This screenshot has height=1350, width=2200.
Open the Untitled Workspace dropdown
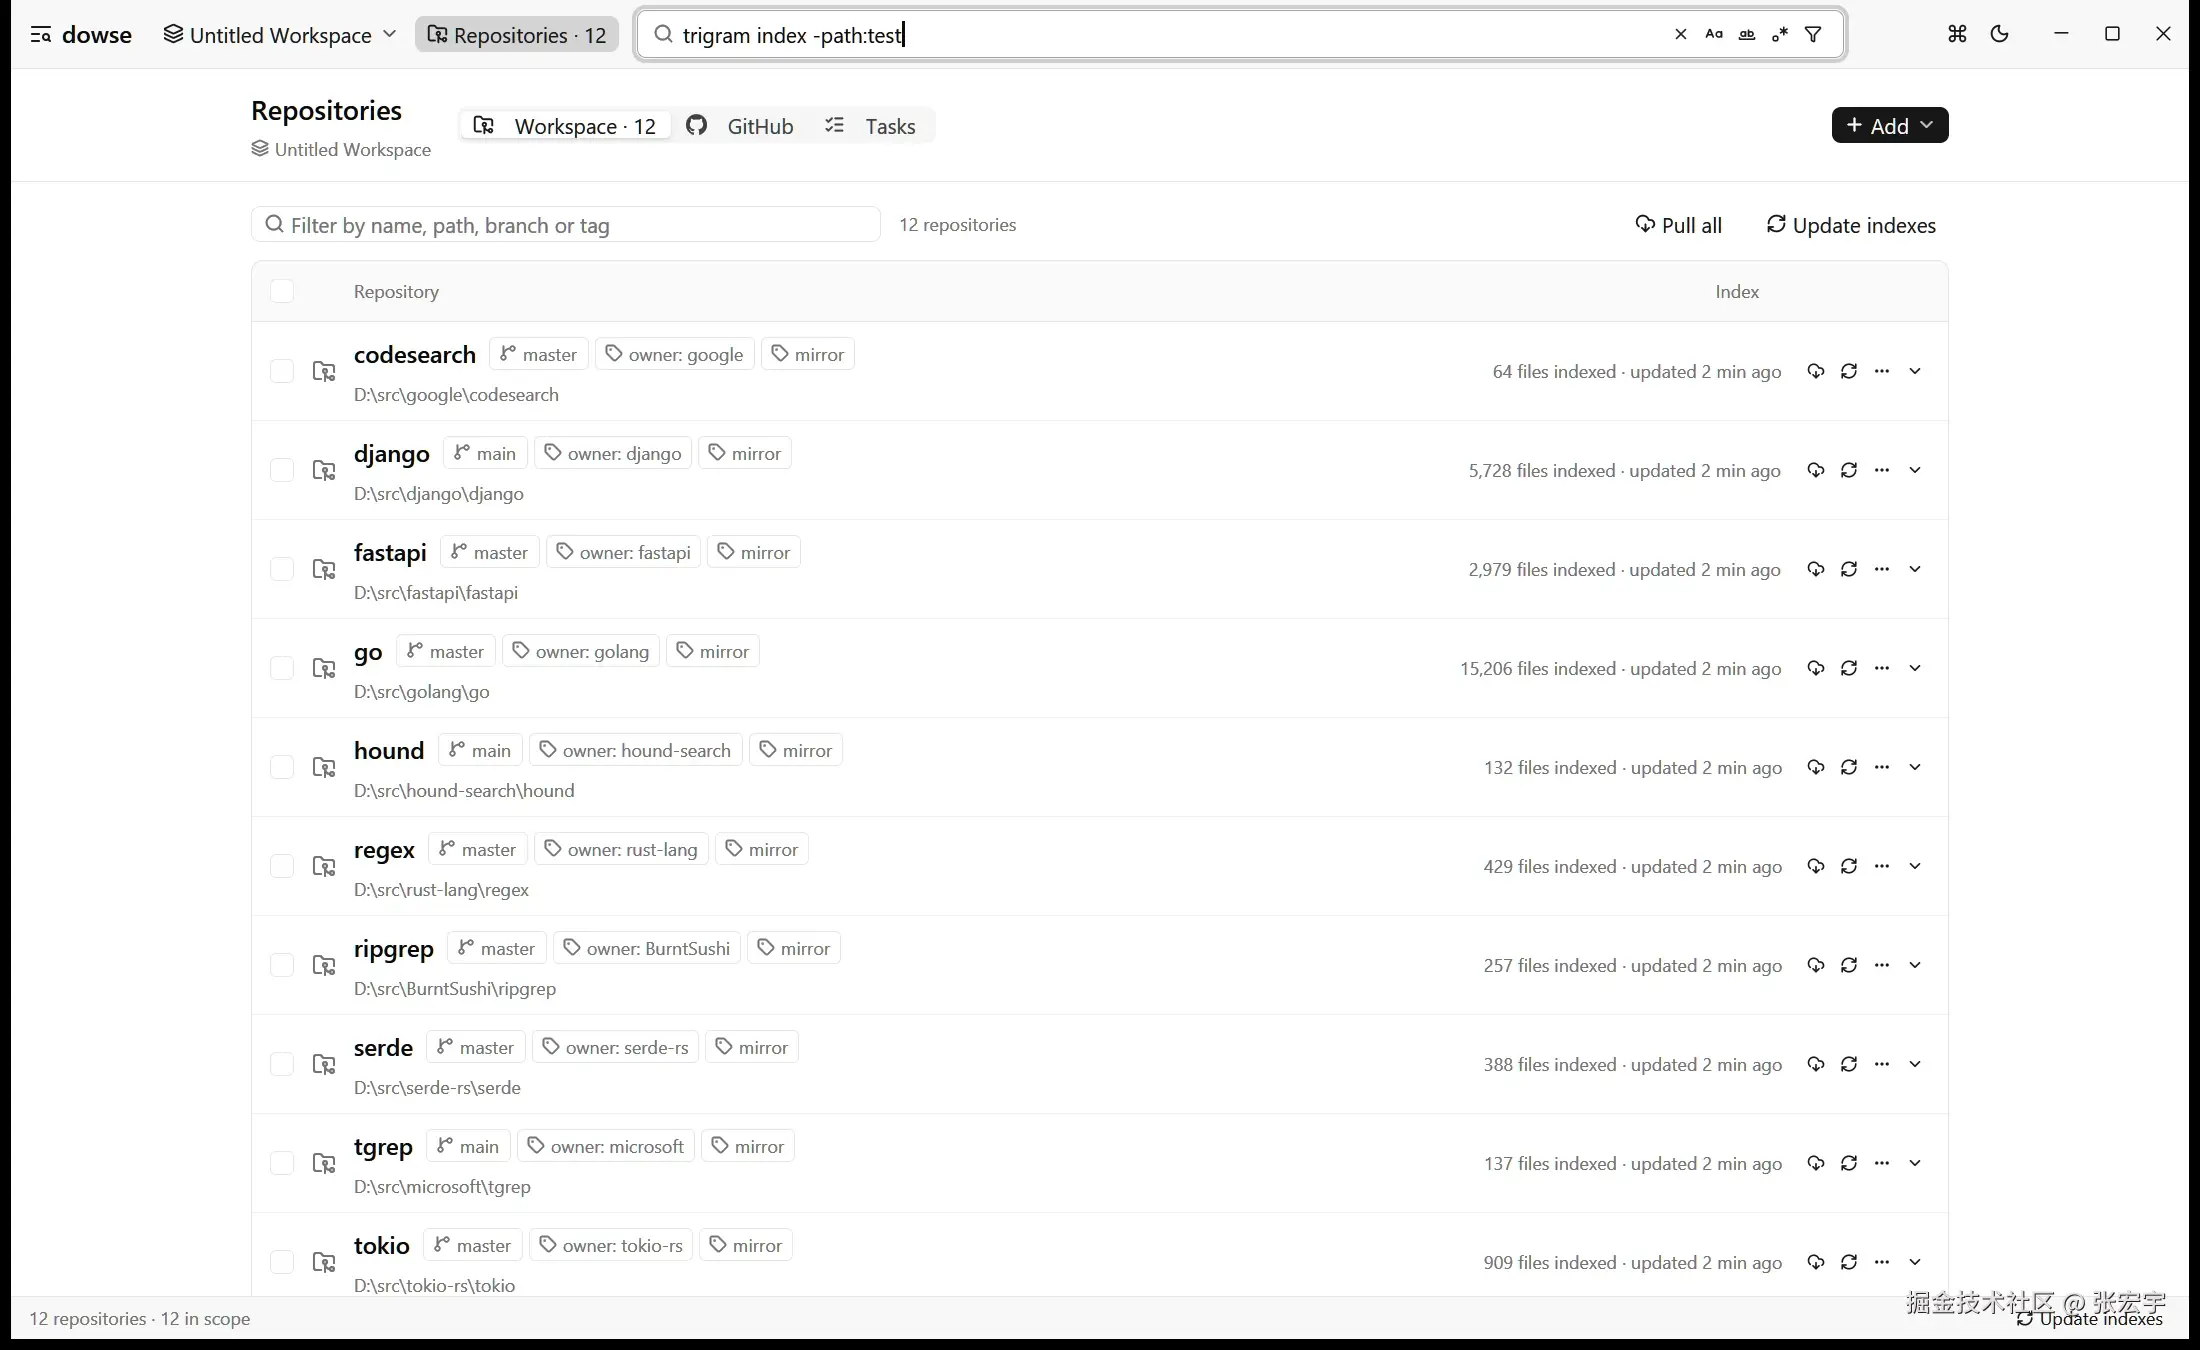tap(280, 35)
